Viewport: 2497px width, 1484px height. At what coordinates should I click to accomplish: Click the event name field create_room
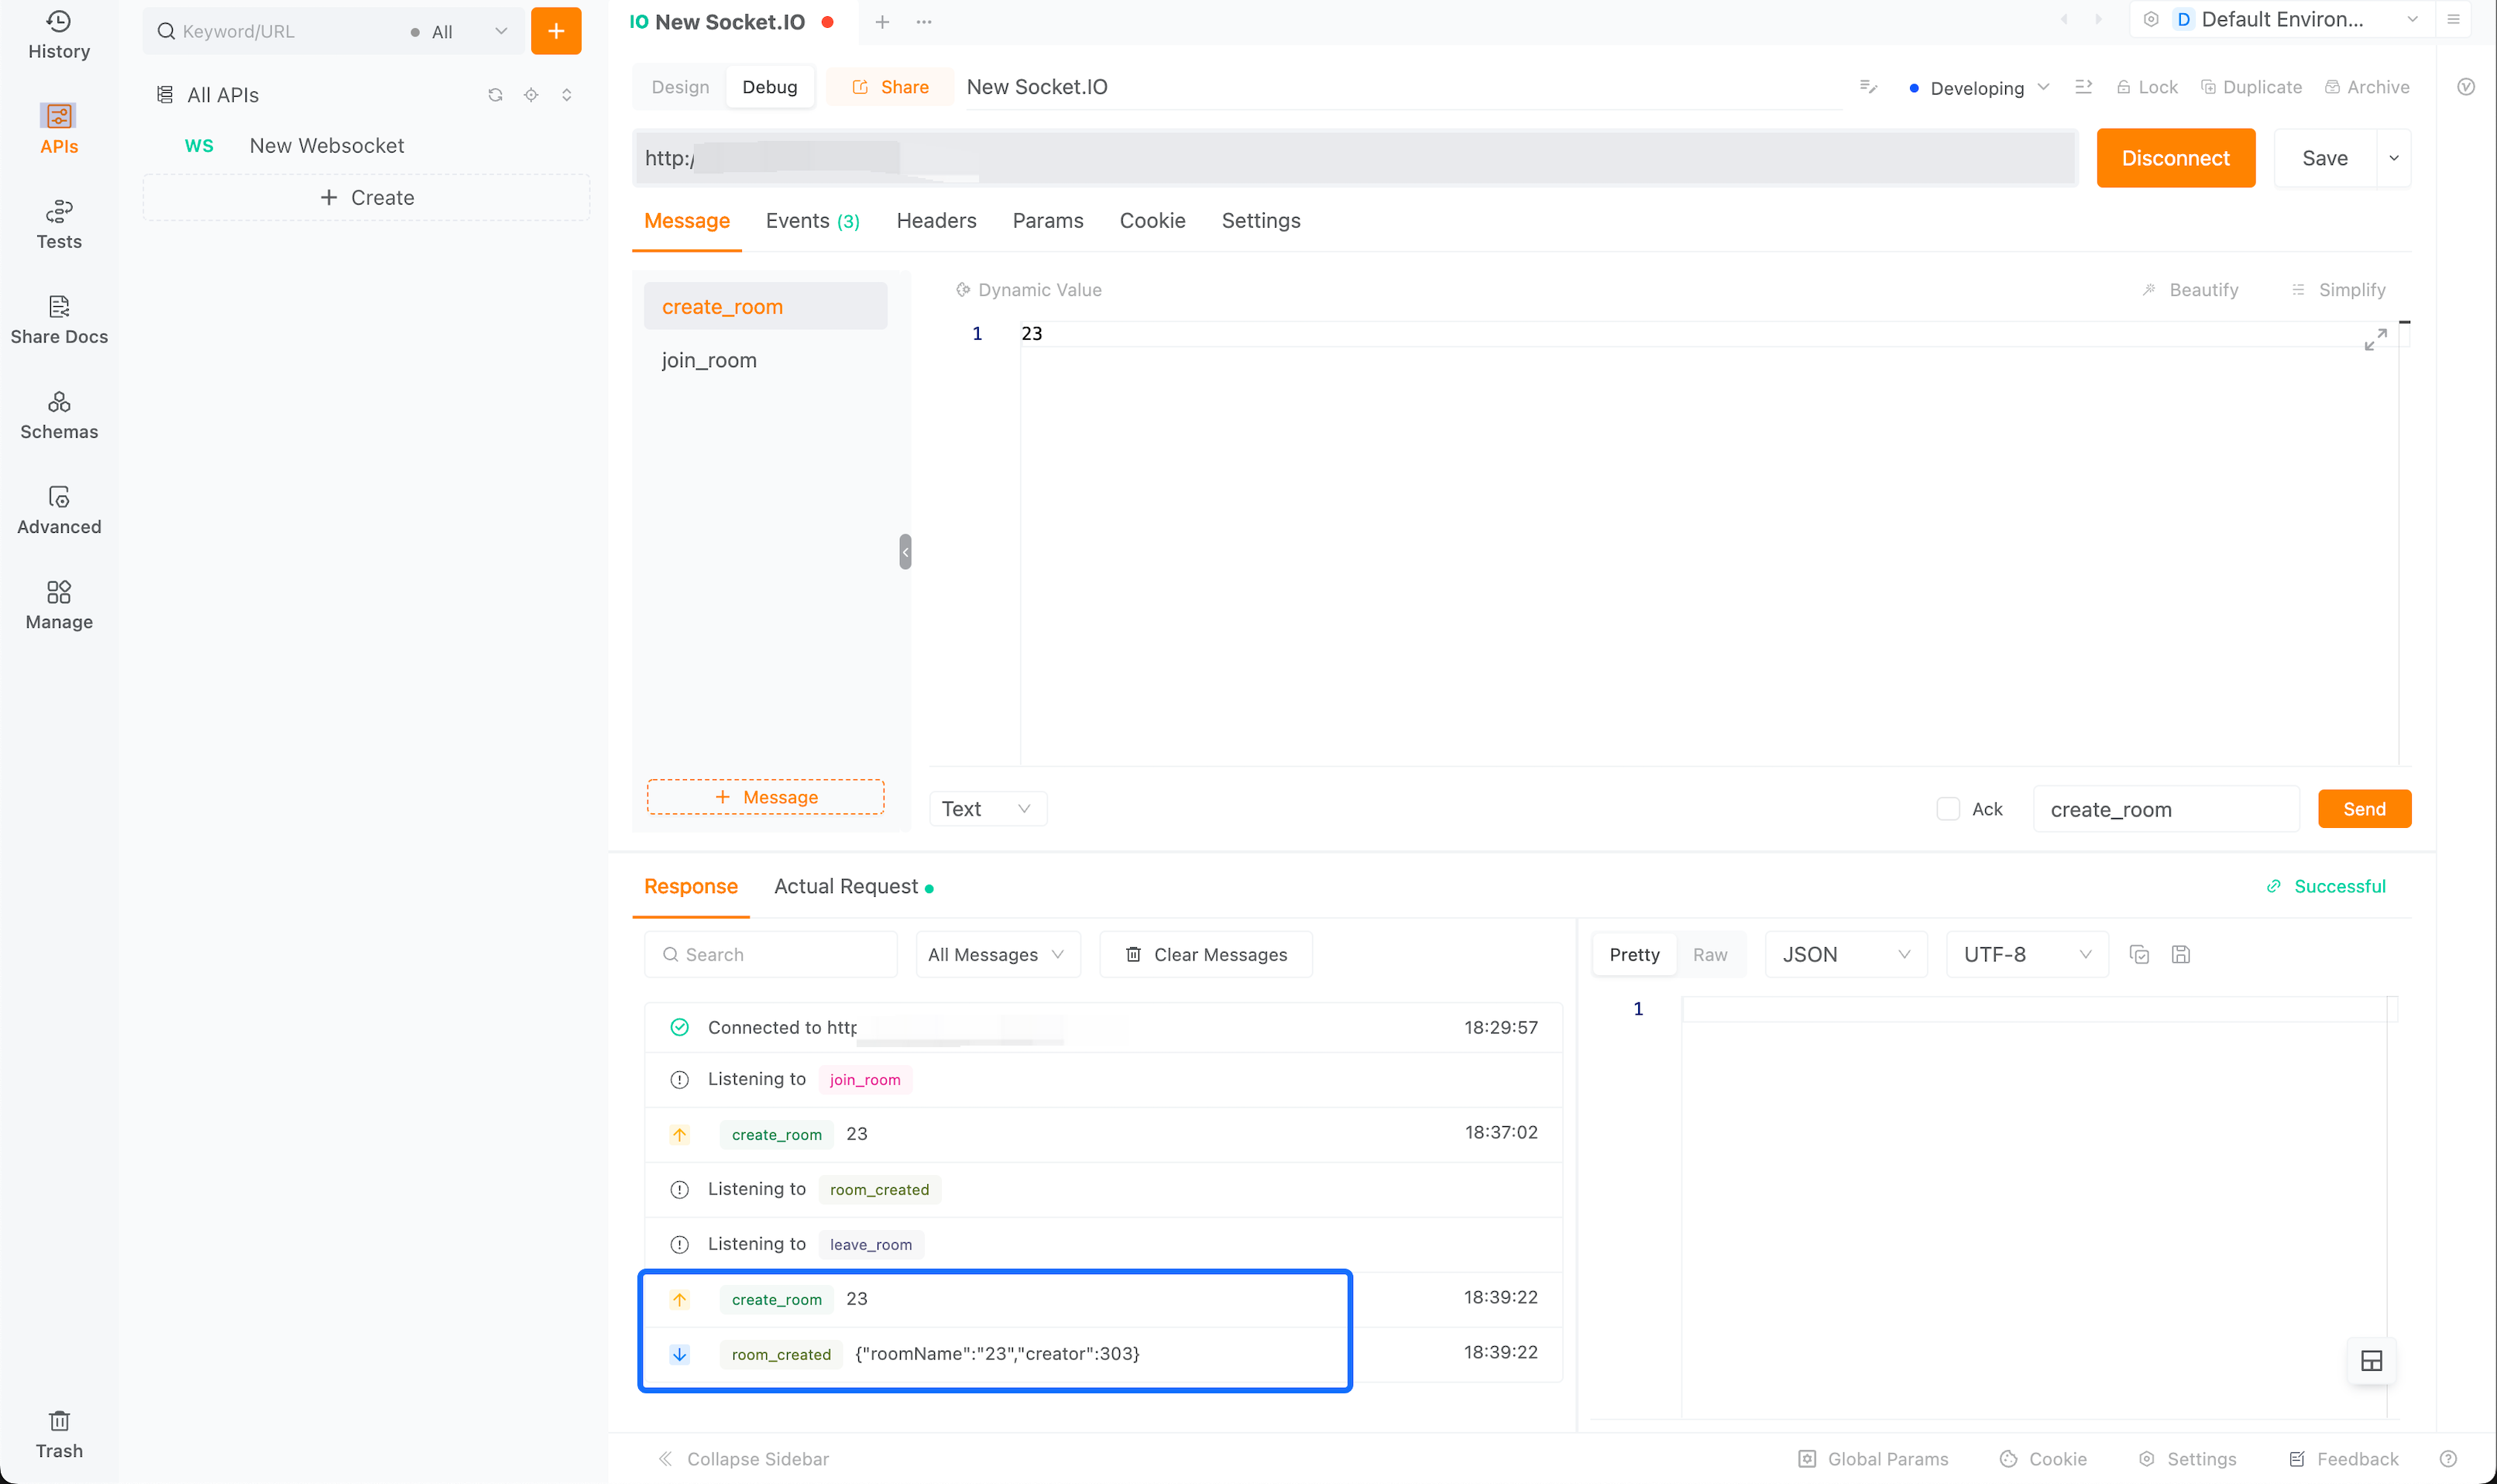click(2165, 809)
